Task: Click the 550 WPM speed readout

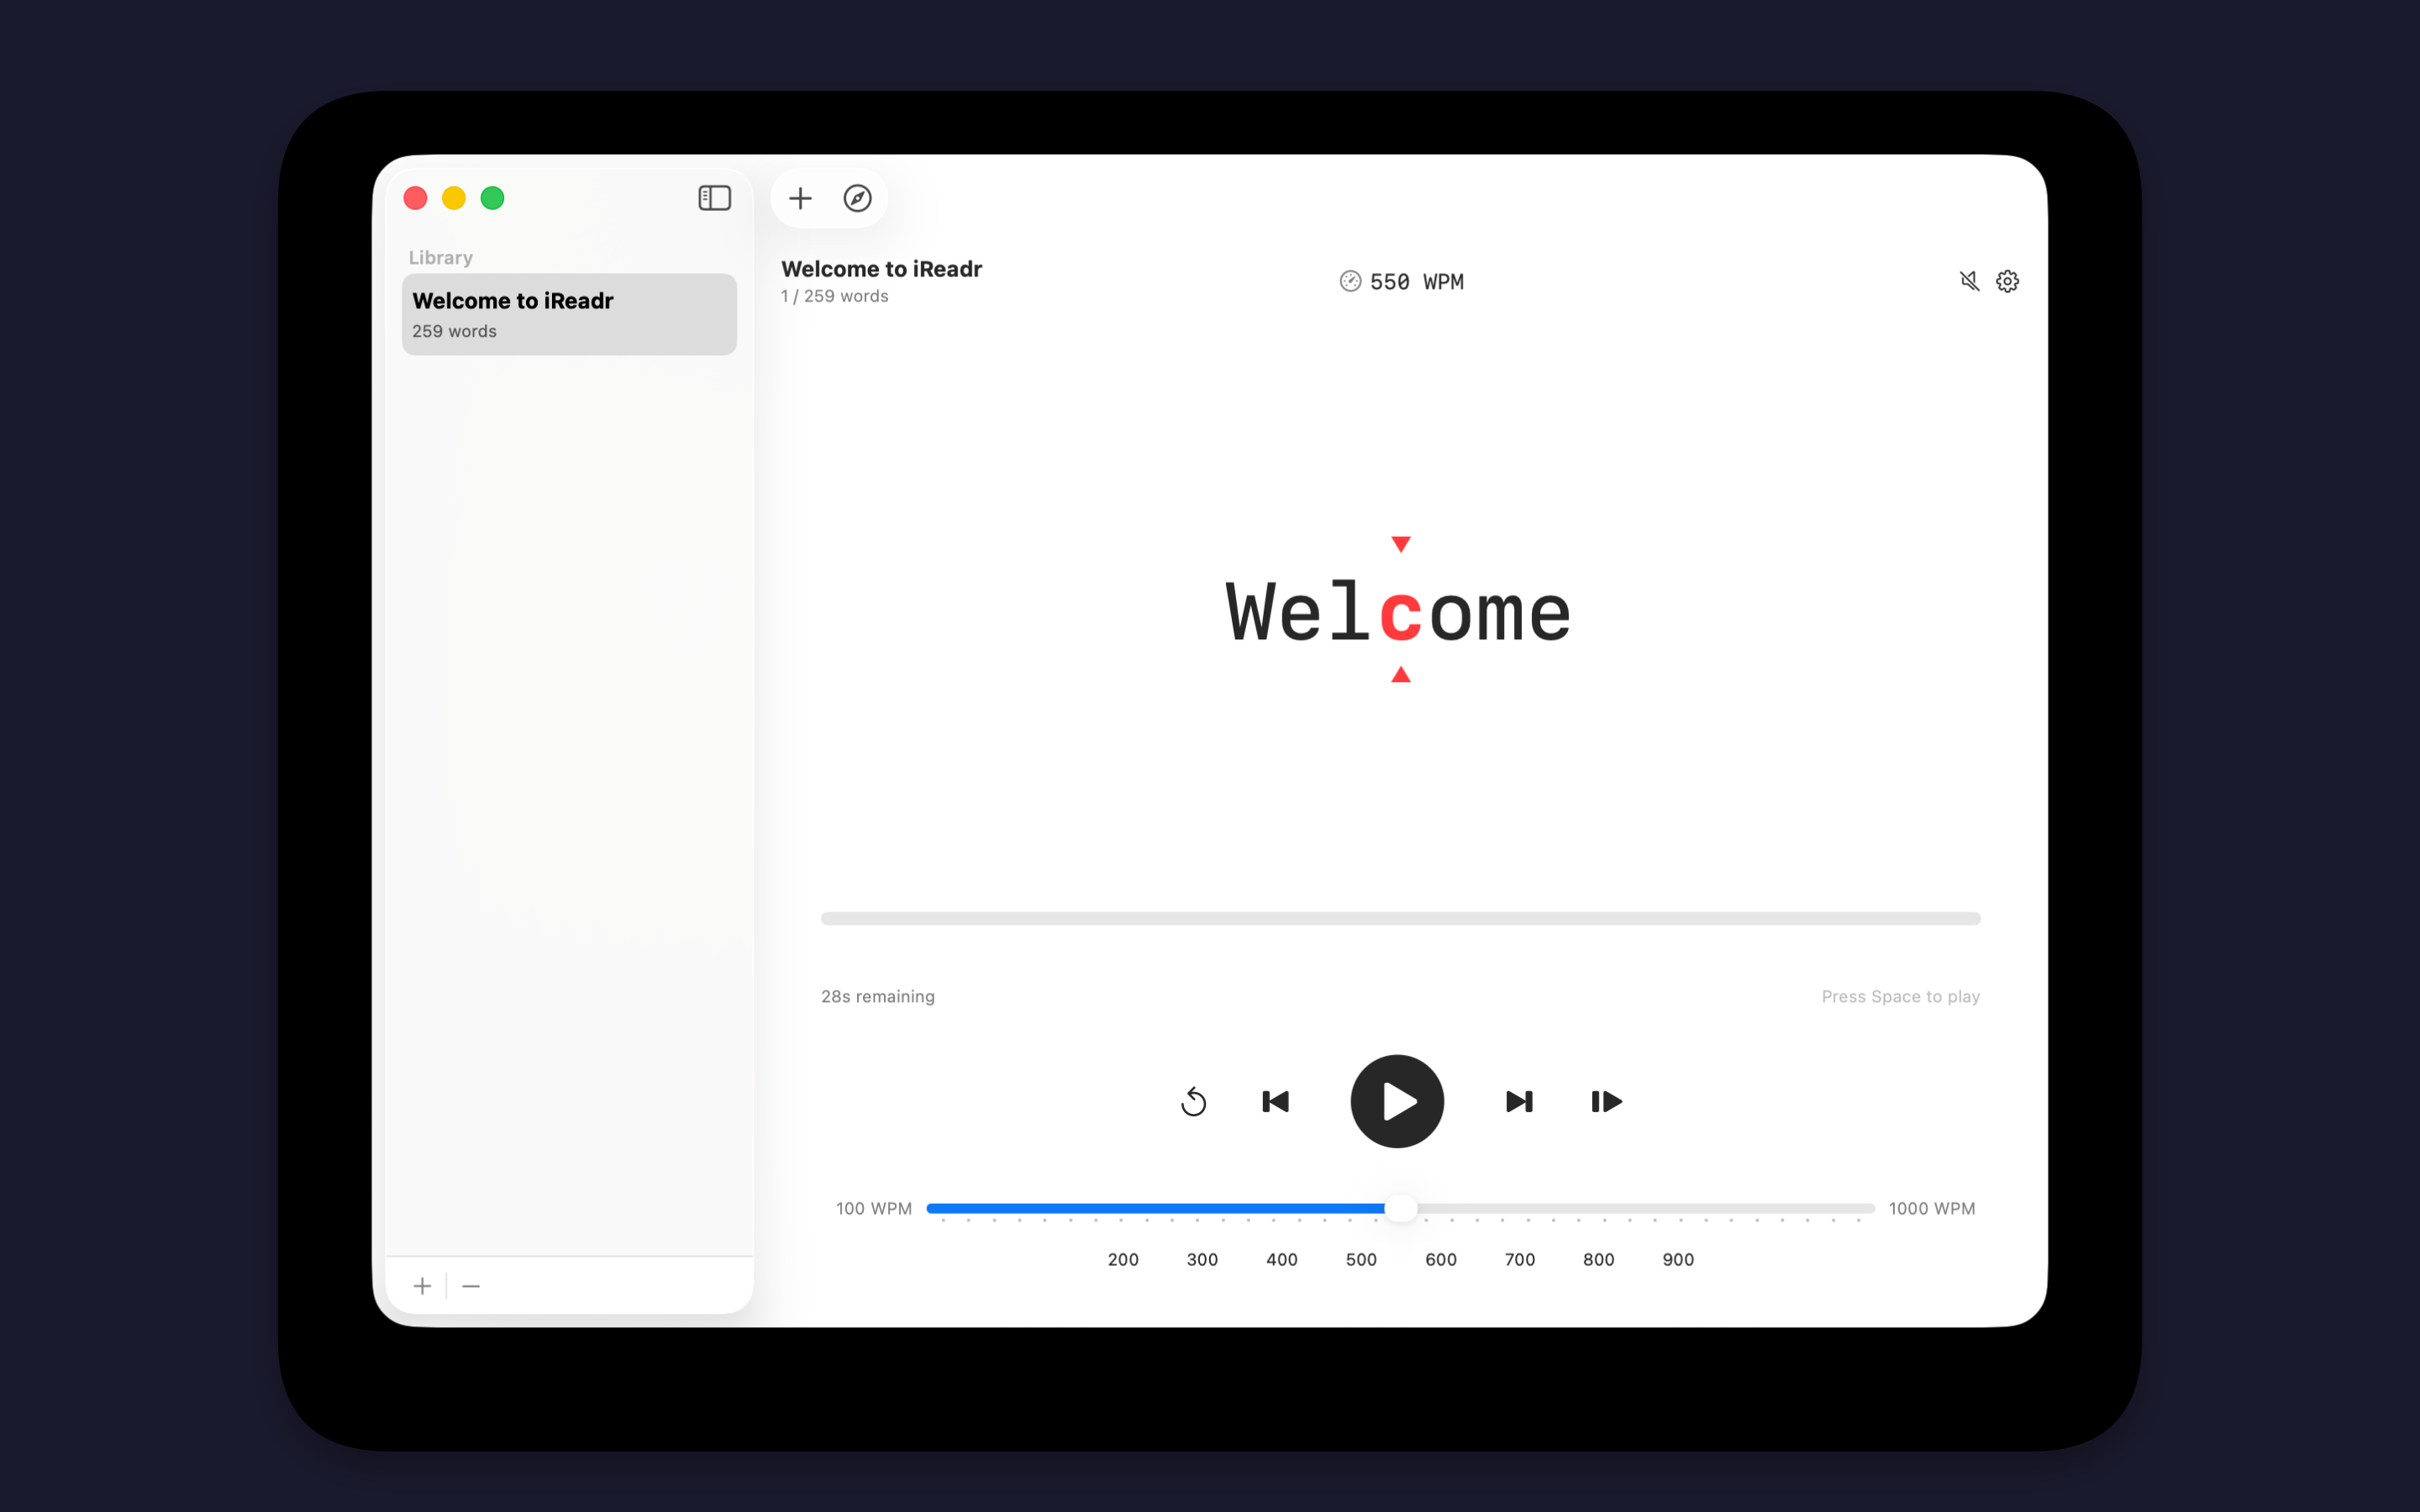Action: pos(1416,281)
